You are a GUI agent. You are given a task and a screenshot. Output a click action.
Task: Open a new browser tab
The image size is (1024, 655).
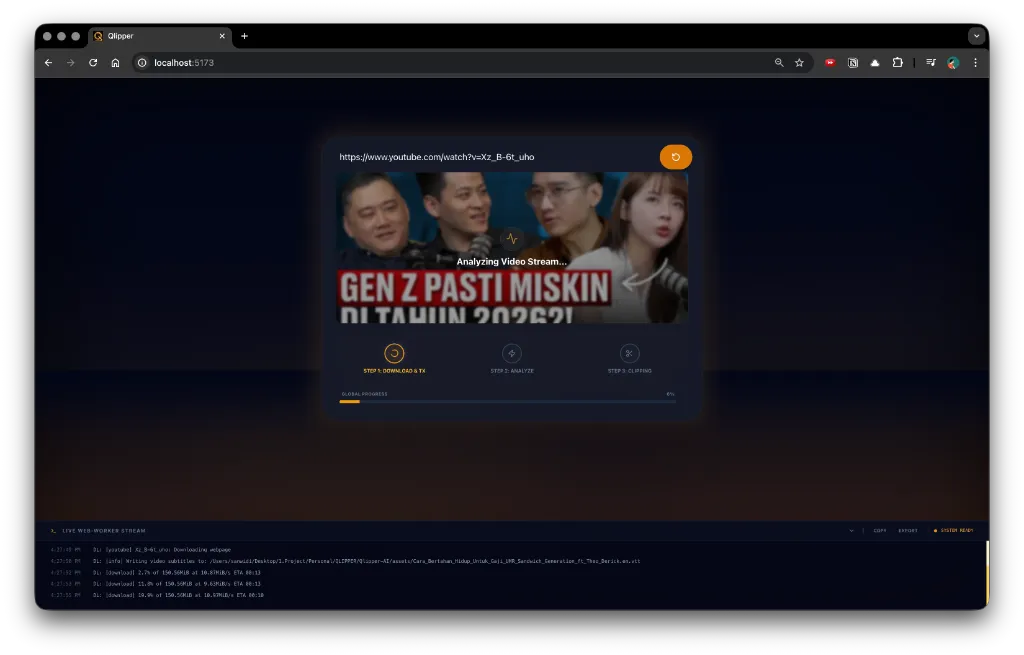(244, 36)
